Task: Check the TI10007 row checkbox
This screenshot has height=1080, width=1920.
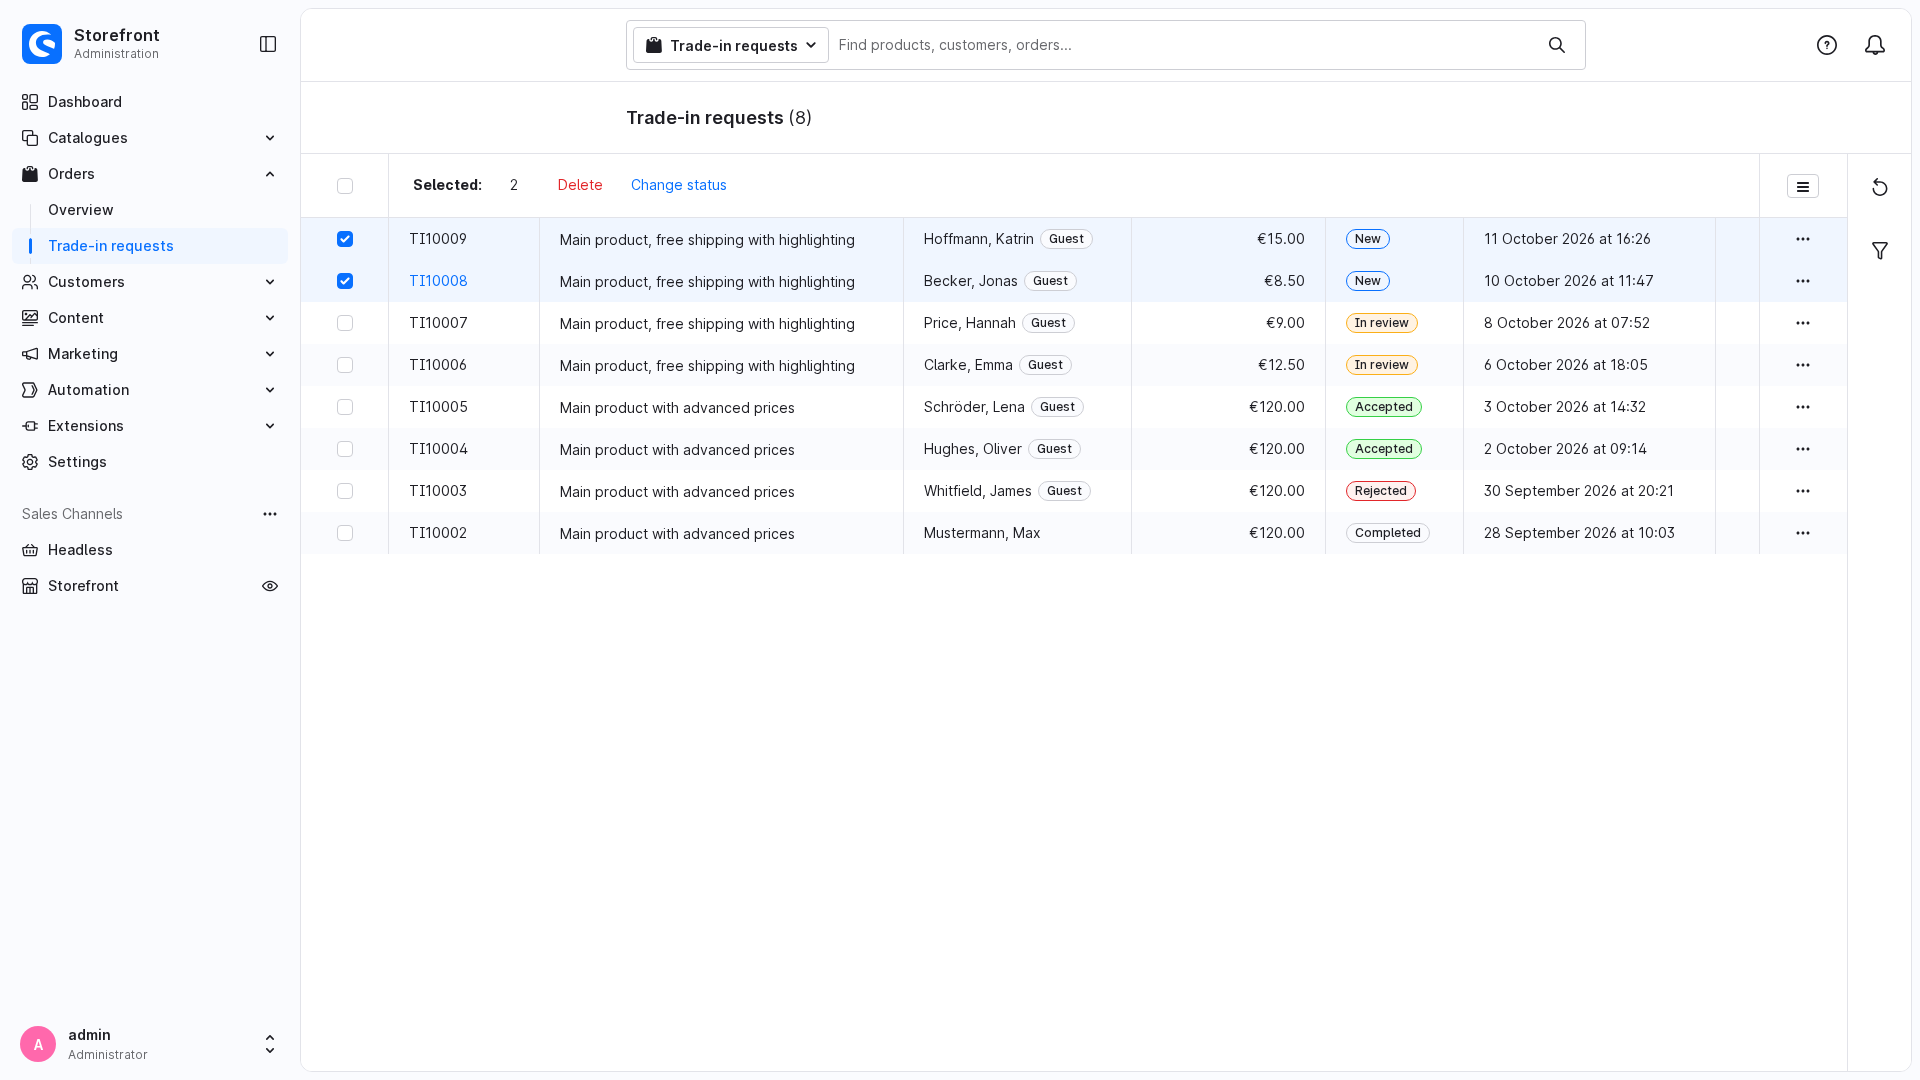Action: click(345, 323)
